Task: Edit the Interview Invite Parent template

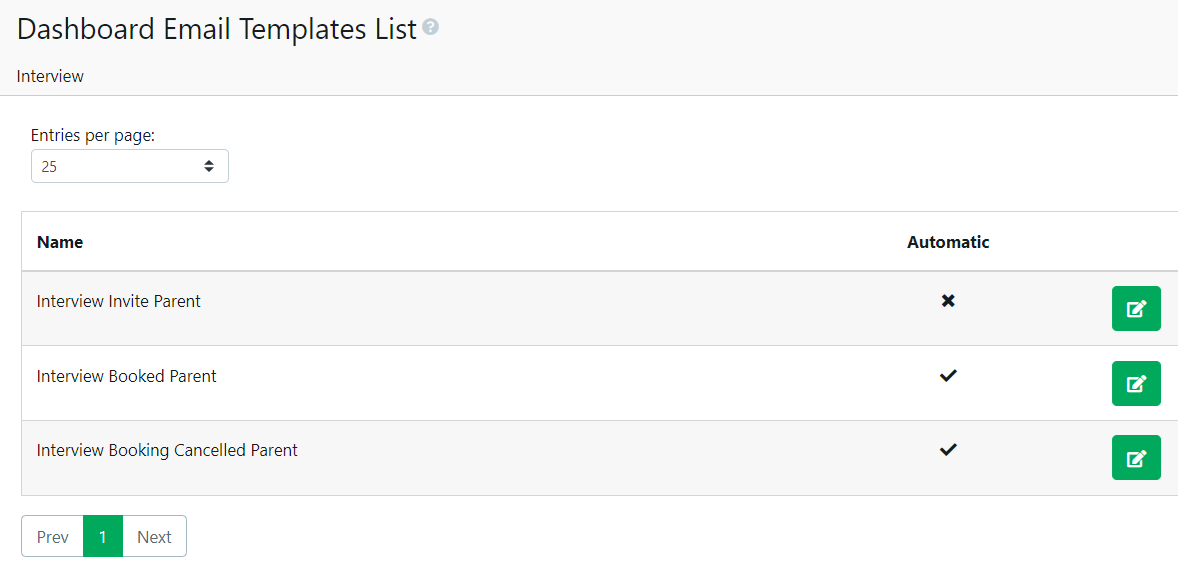Action: (x=1136, y=308)
